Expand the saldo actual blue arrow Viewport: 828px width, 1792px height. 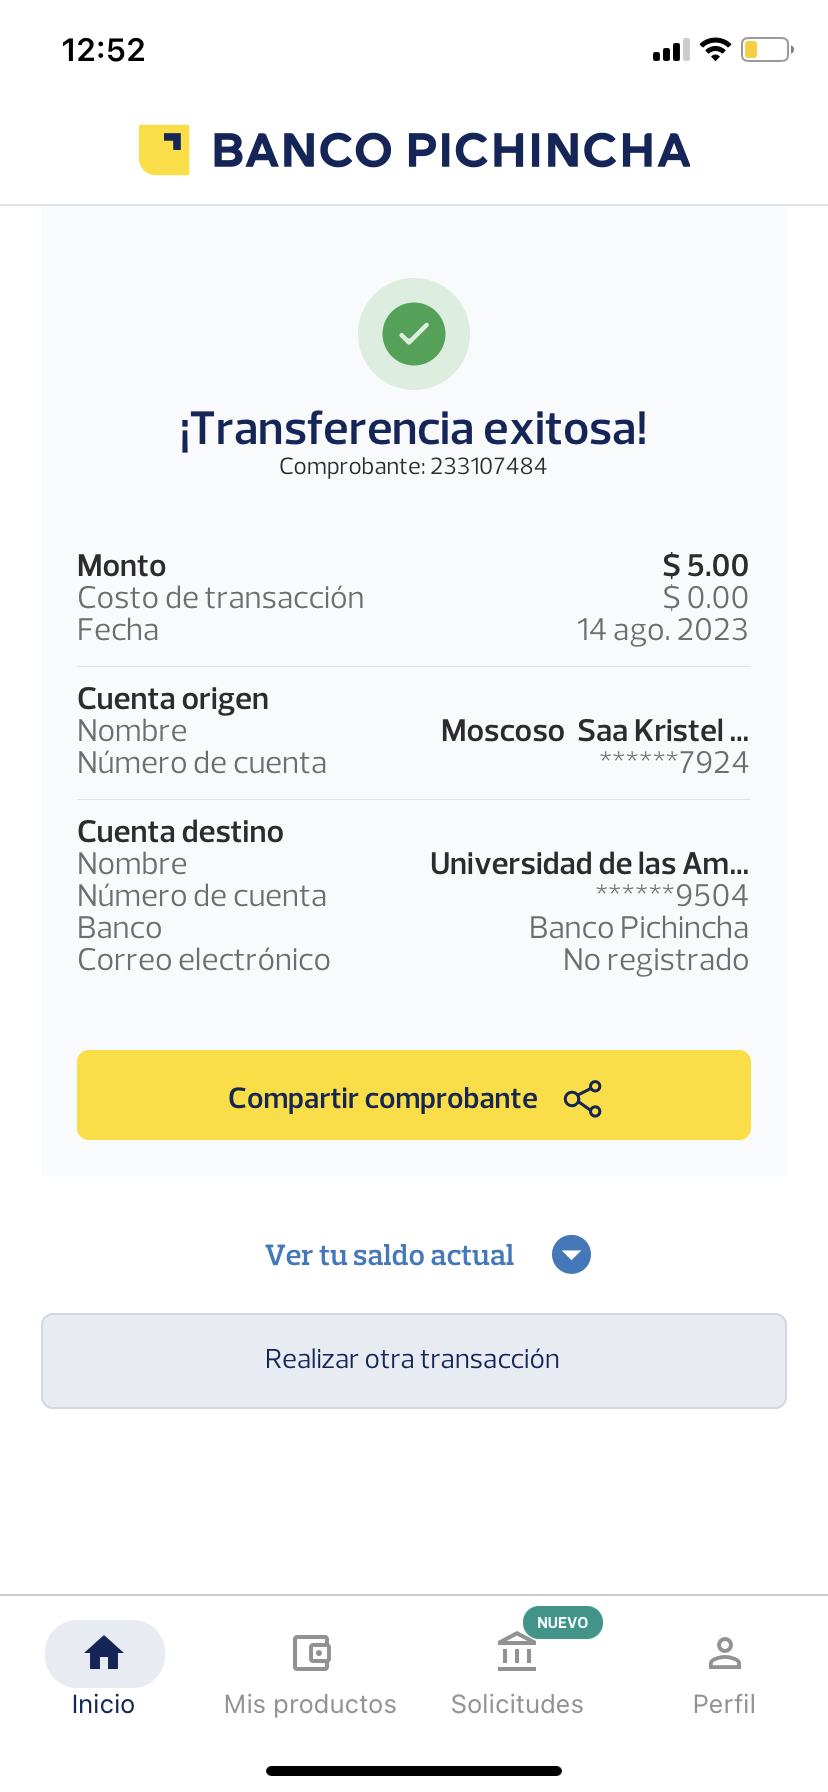[572, 1255]
